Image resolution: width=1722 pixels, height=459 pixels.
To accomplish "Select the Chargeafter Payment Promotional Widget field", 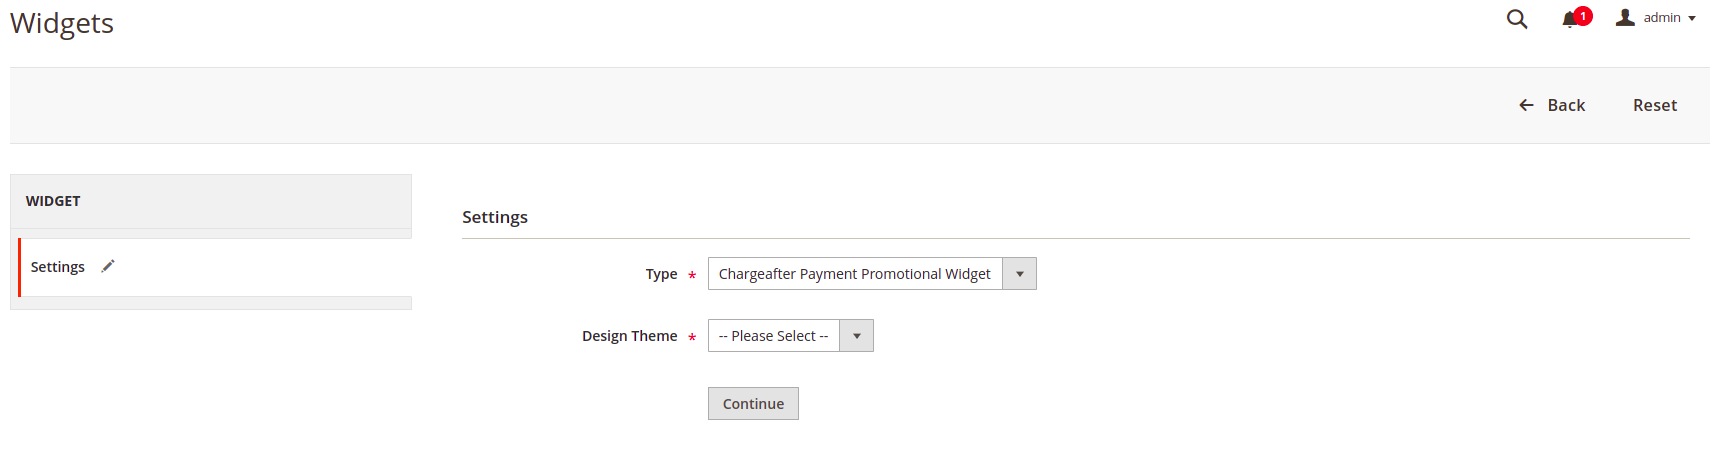I will [x=872, y=274].
